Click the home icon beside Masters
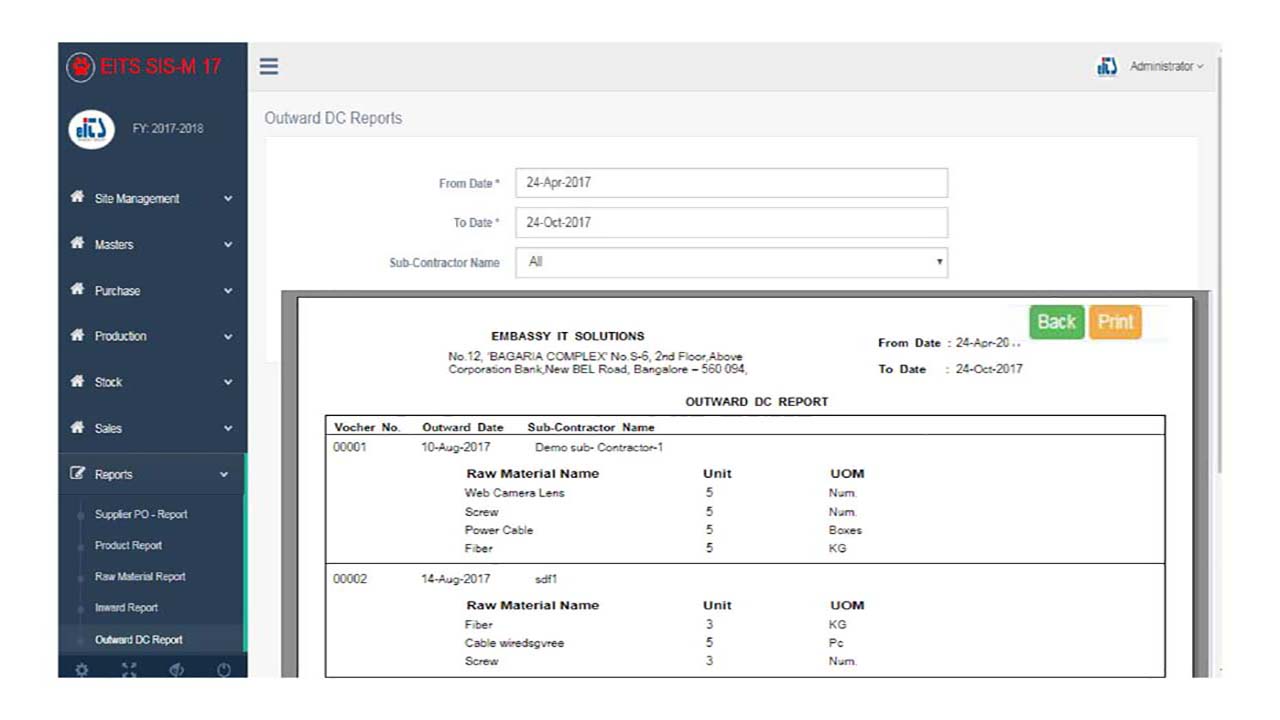1280x720 pixels. pyautogui.click(x=77, y=244)
